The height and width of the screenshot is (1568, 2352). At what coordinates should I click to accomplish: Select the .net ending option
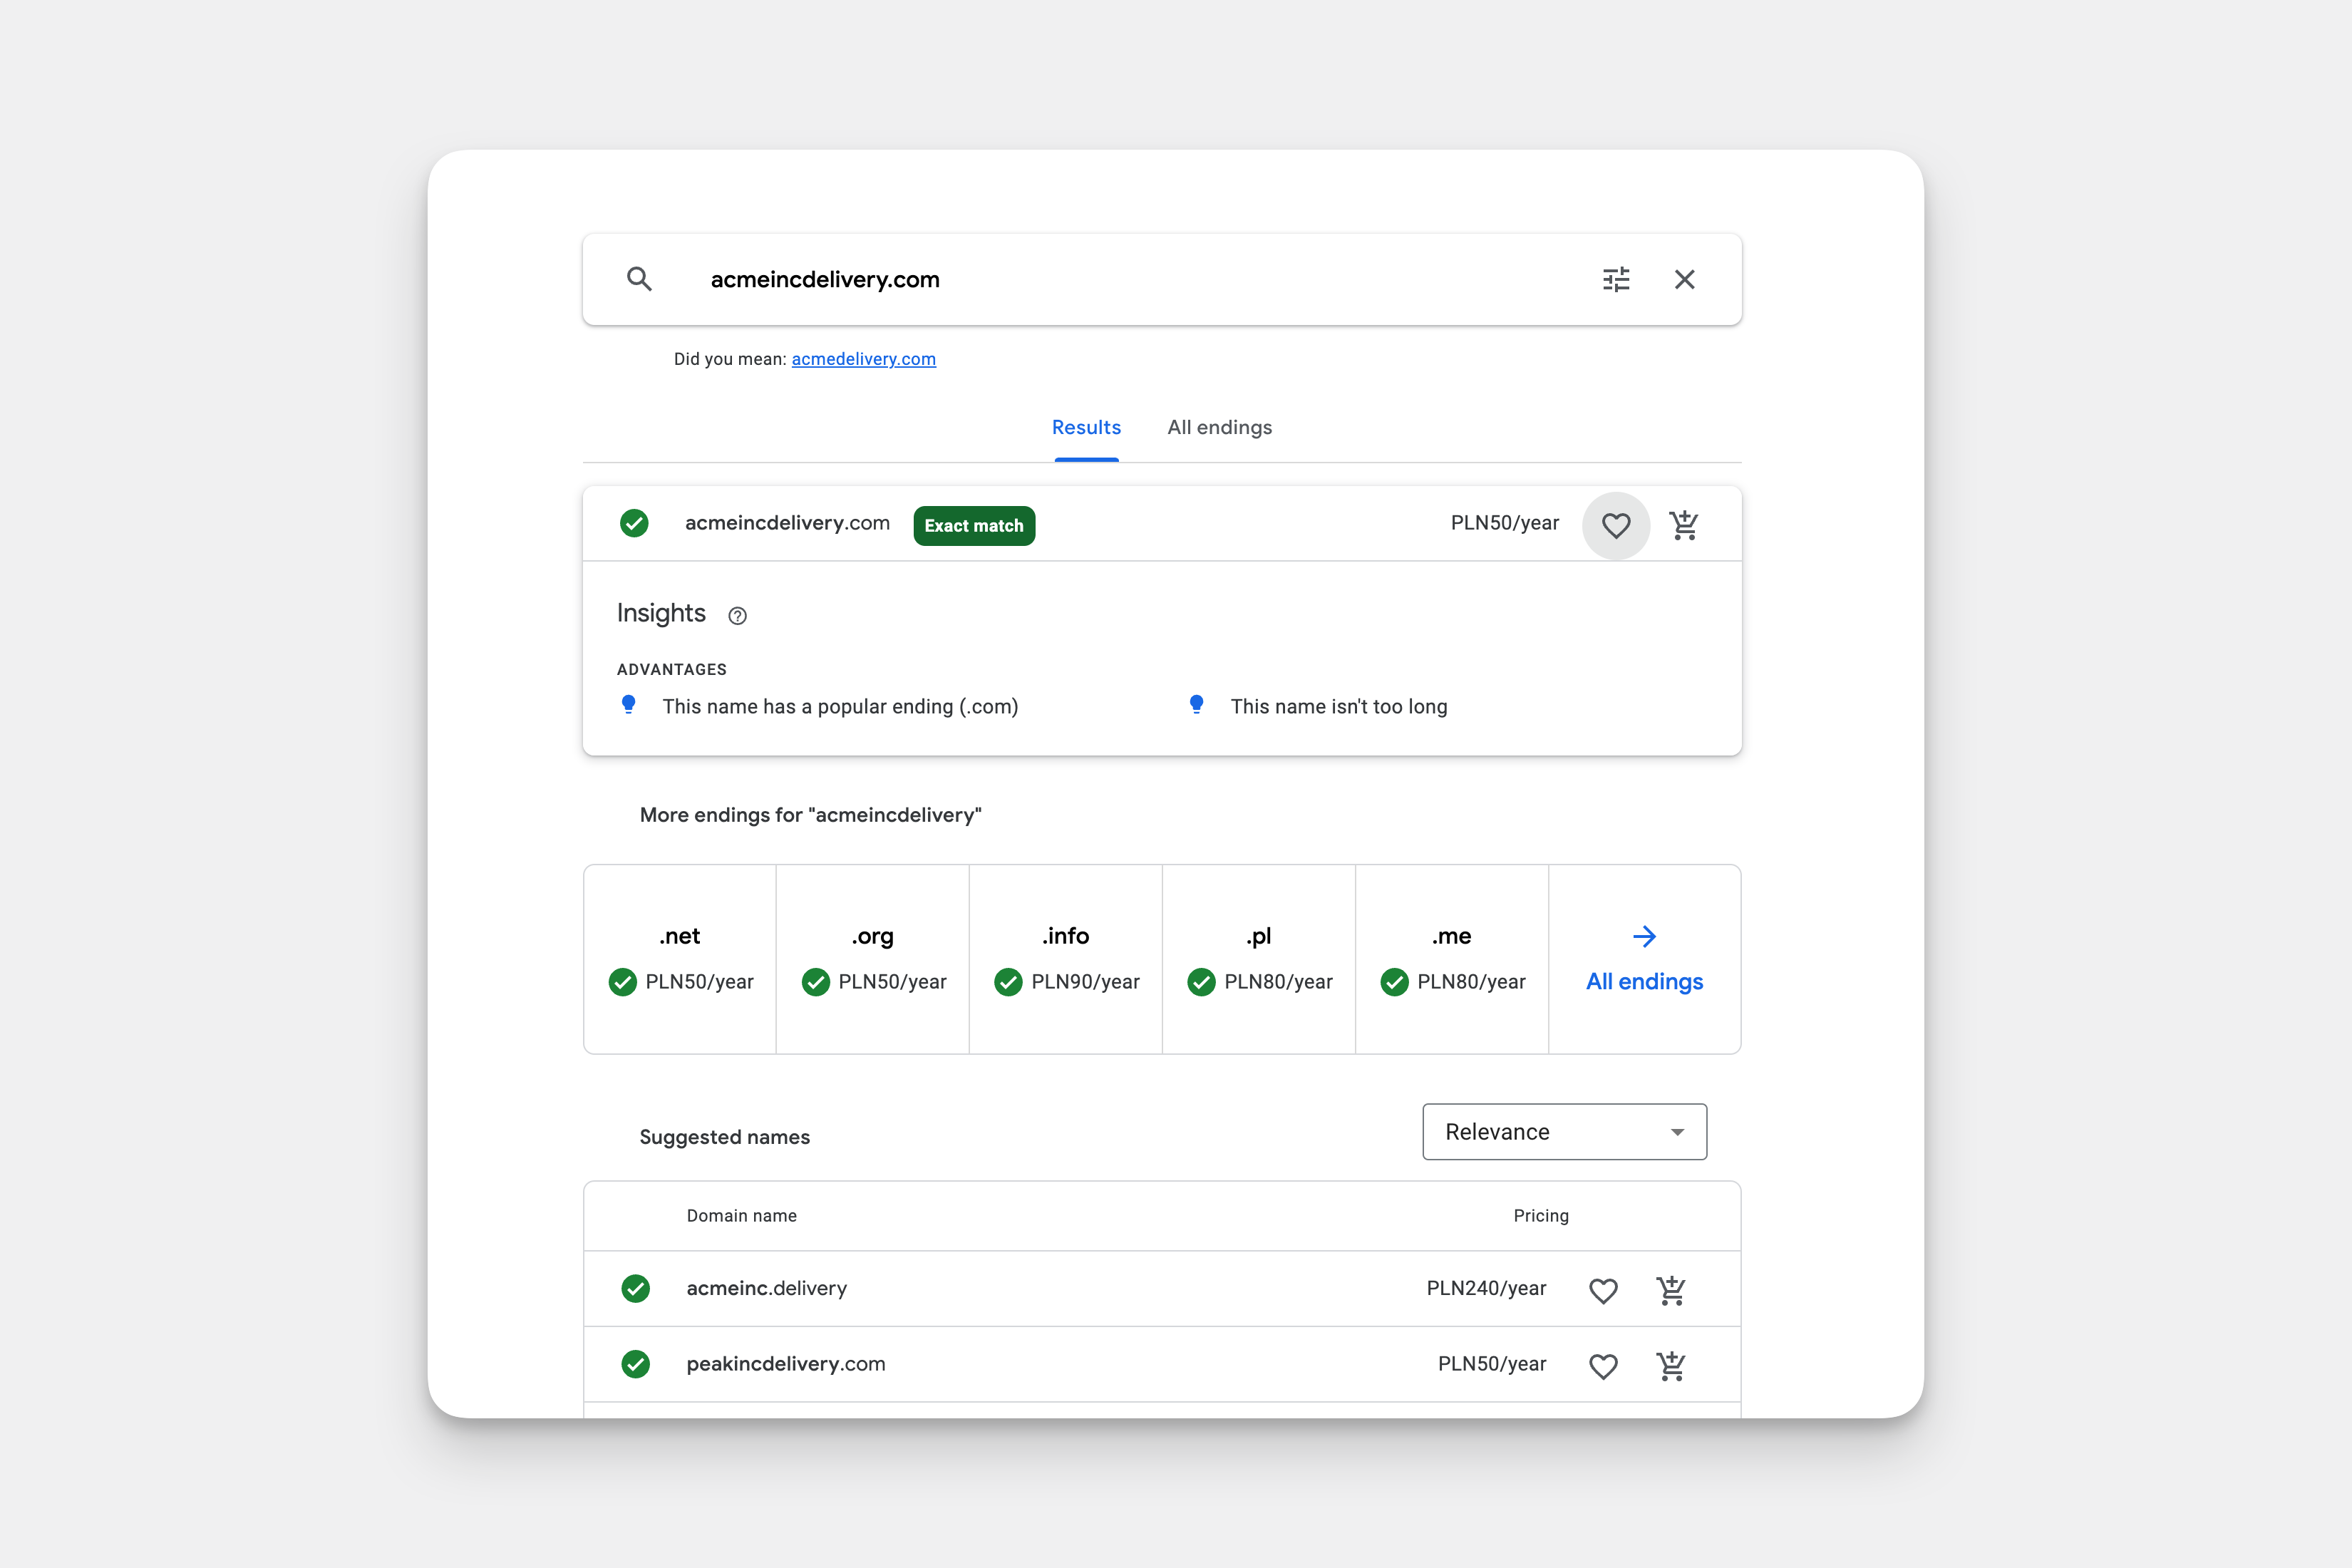pyautogui.click(x=680, y=959)
